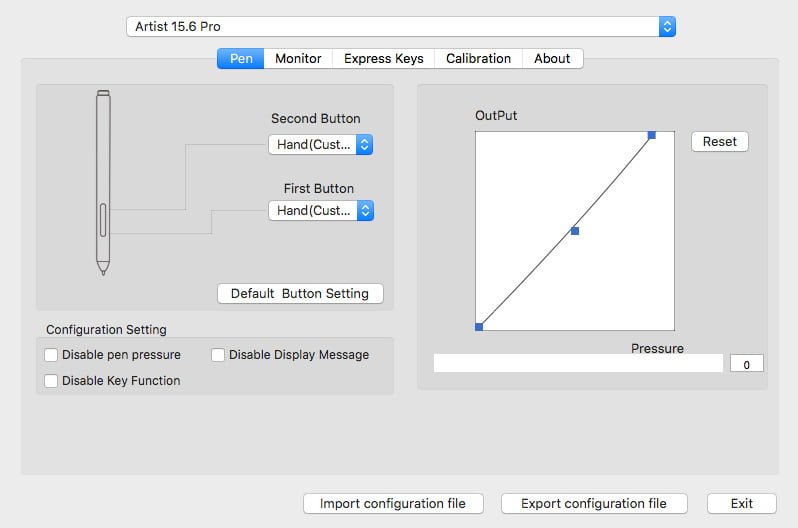Click the pressure value field showing 0
The width and height of the screenshot is (798, 528).
(x=747, y=364)
